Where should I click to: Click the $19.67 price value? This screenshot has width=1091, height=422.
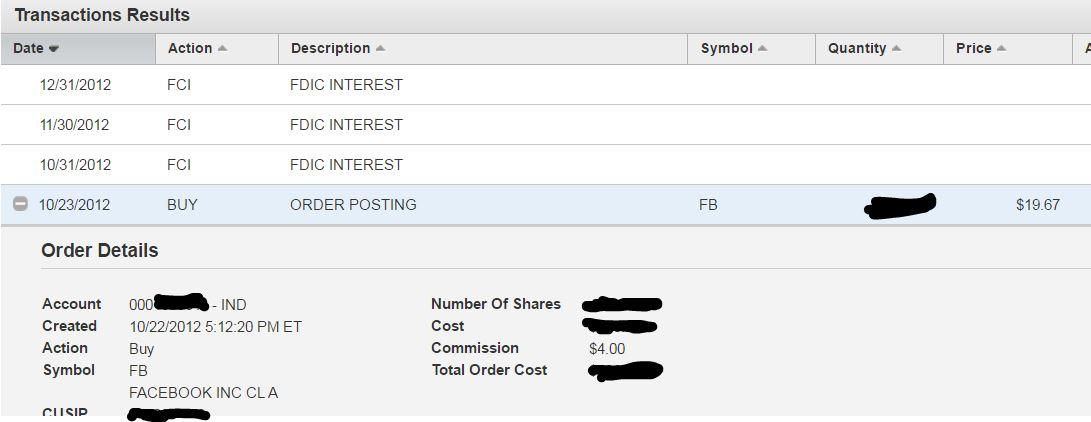(x=1037, y=205)
